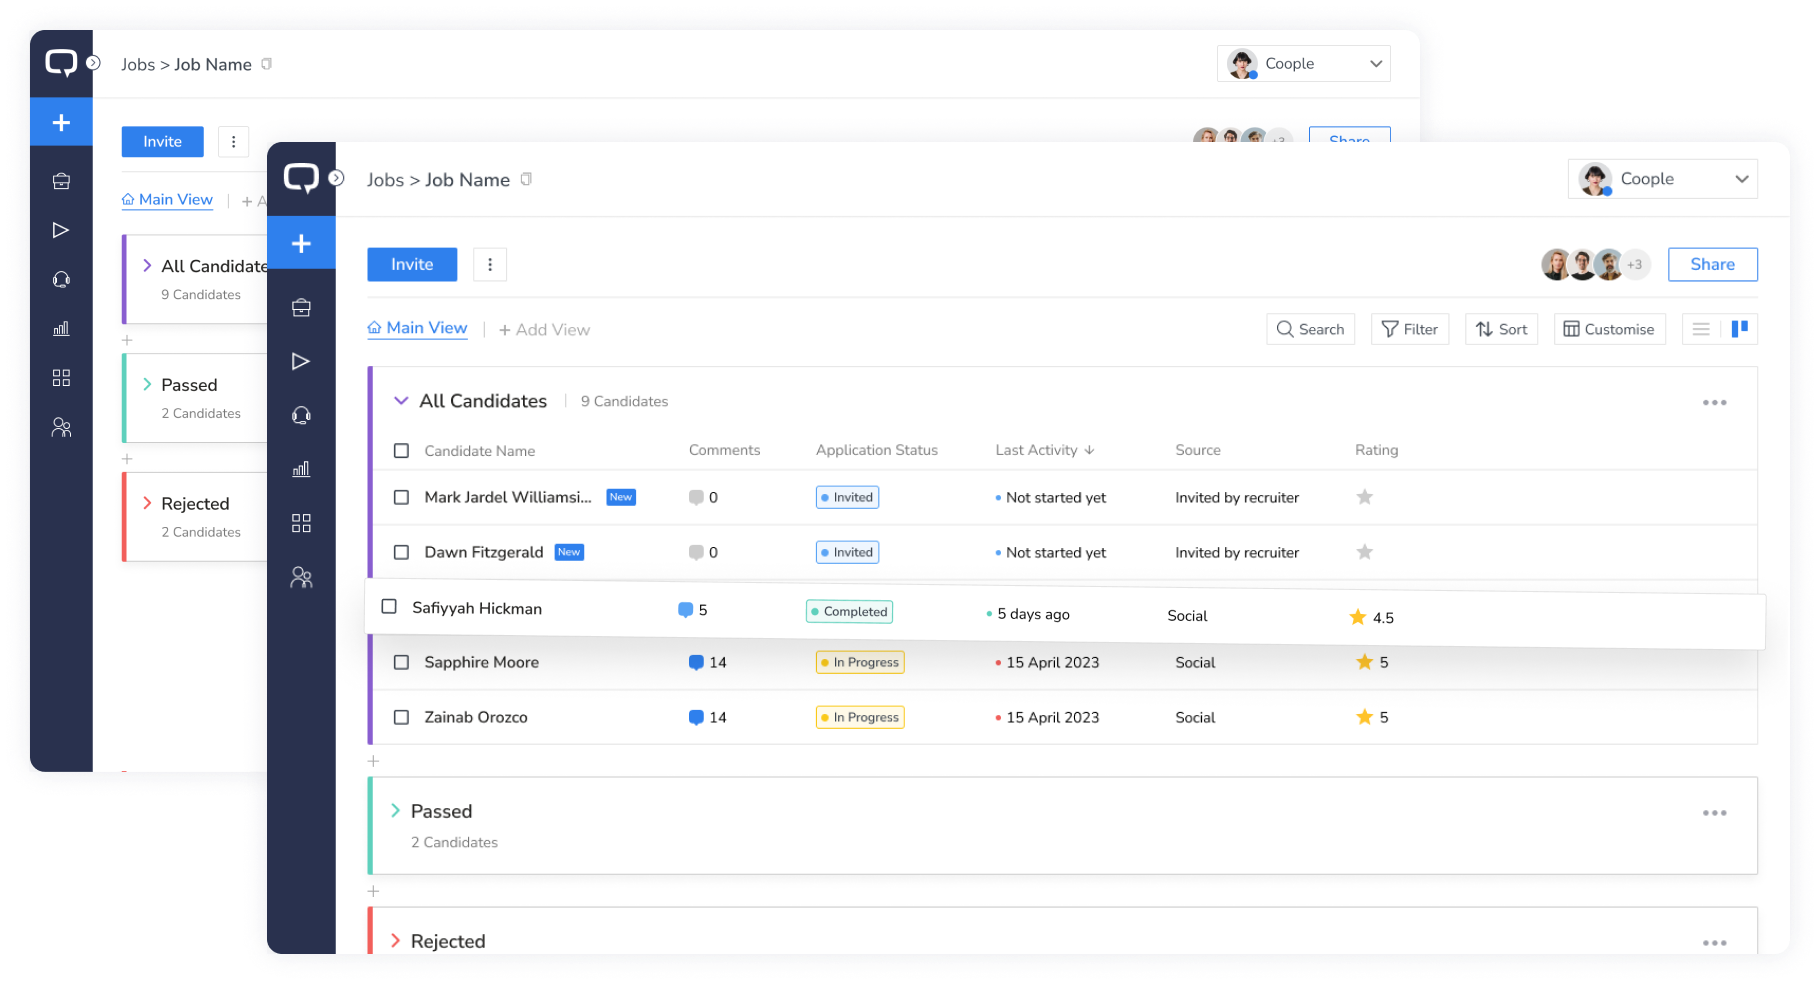Click the Share button
The height and width of the screenshot is (984, 1820).
1712,265
